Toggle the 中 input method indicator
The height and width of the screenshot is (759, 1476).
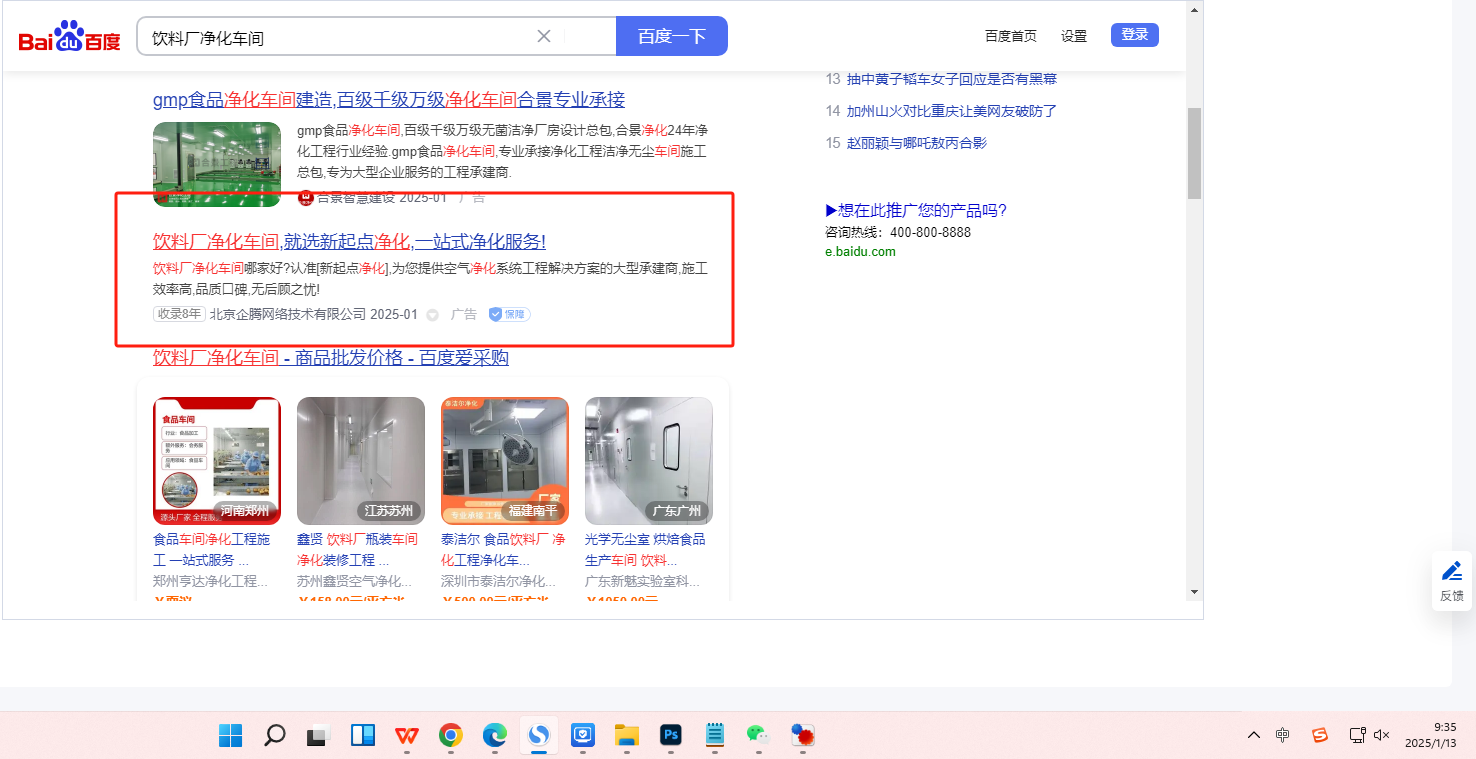(x=1283, y=735)
